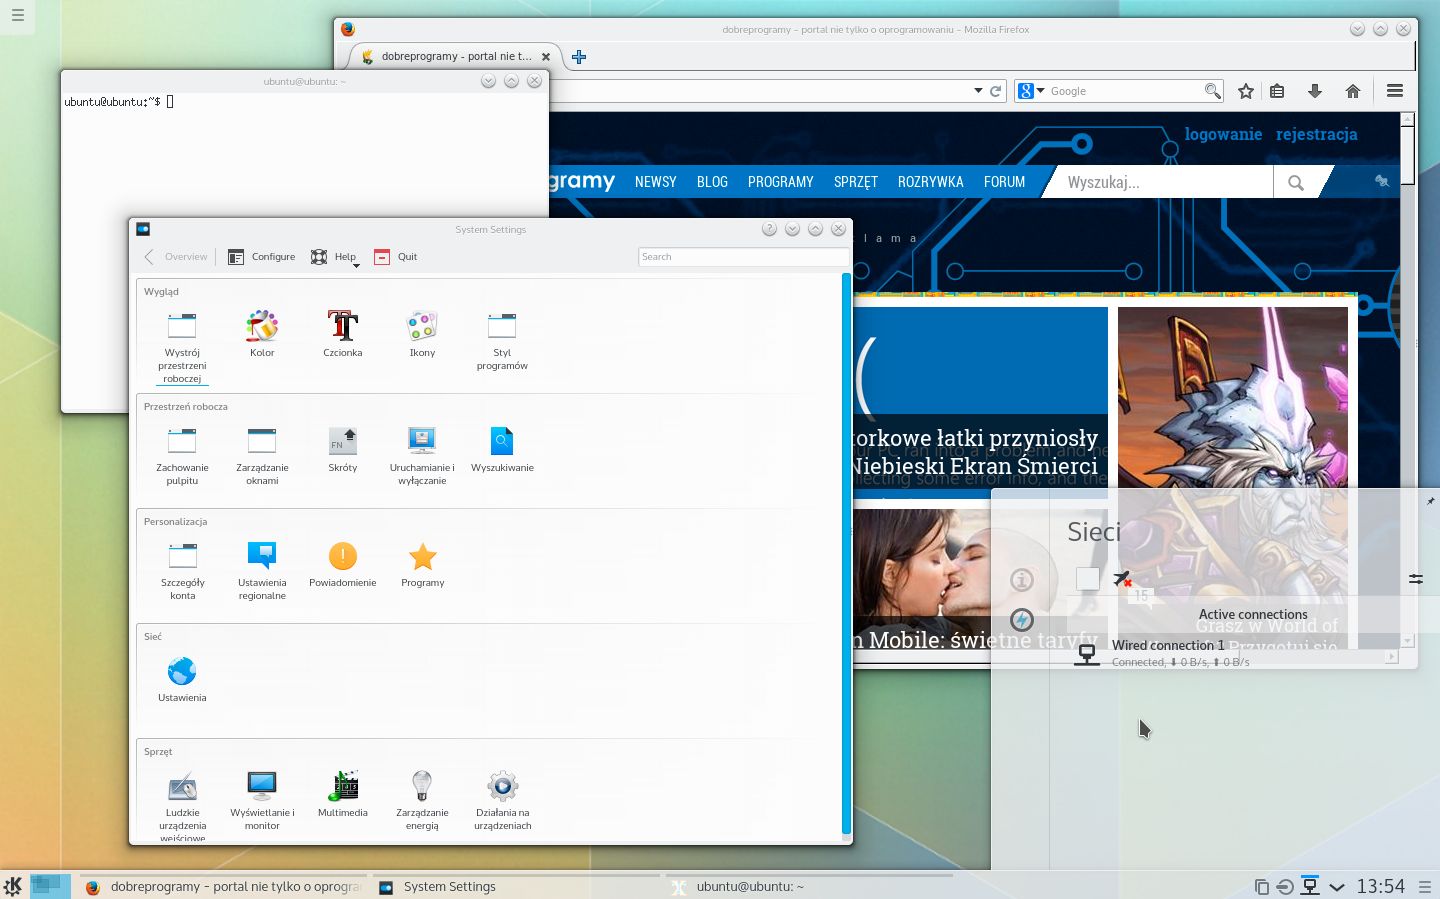Open the FORUM menu item
Screen dimensions: 1440x899
click(1004, 182)
